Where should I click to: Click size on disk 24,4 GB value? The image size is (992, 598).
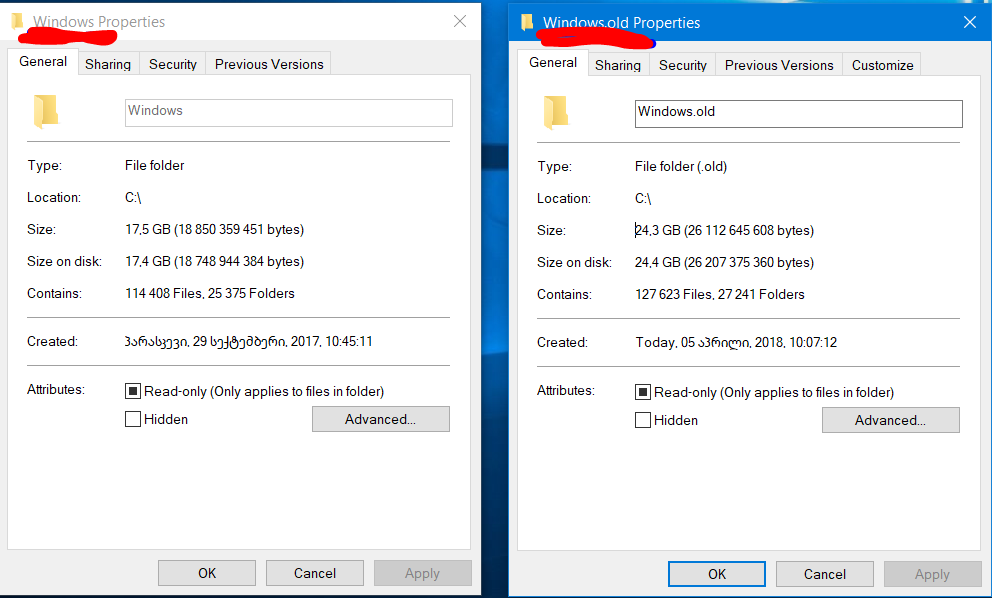(x=724, y=263)
